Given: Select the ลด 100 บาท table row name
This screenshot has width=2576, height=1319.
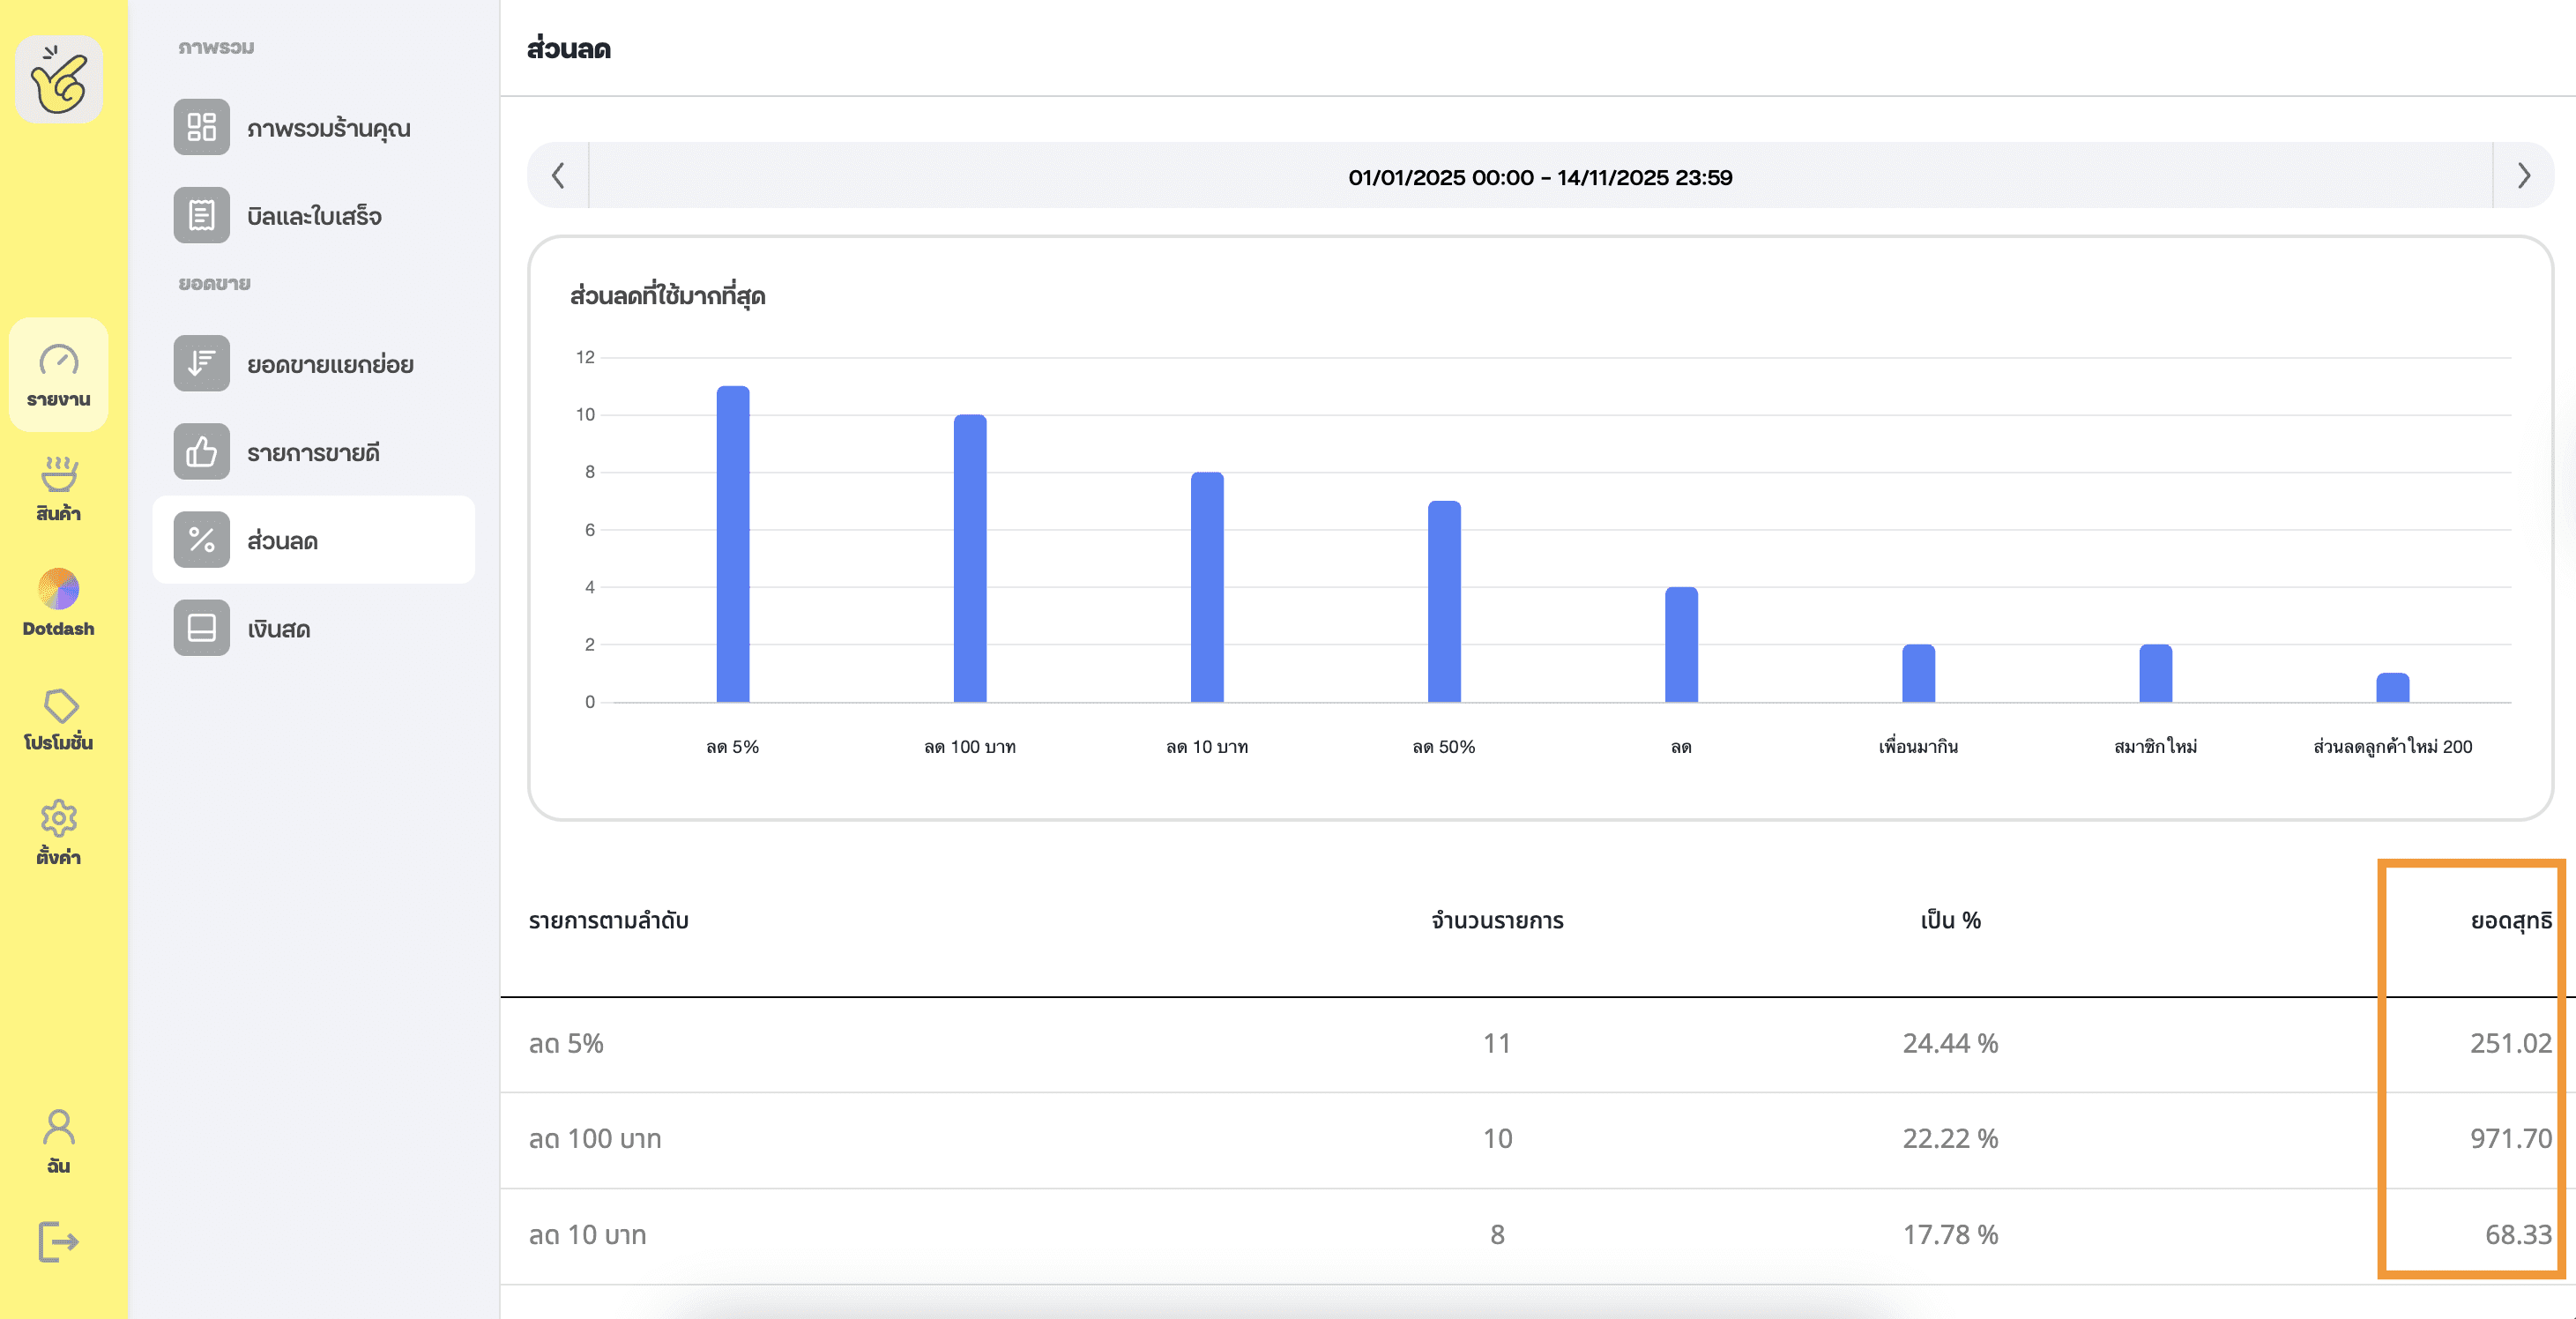Looking at the screenshot, I should [x=595, y=1139].
